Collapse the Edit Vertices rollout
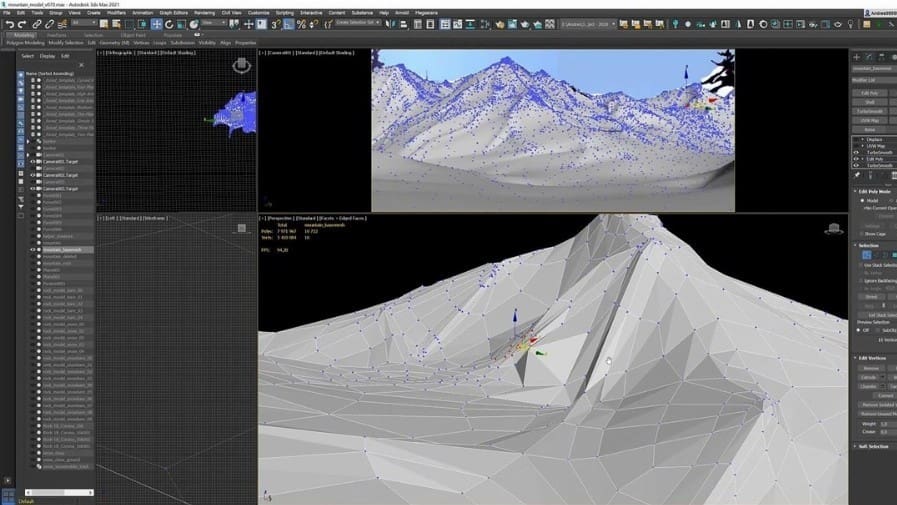The image size is (897, 505). (856, 358)
